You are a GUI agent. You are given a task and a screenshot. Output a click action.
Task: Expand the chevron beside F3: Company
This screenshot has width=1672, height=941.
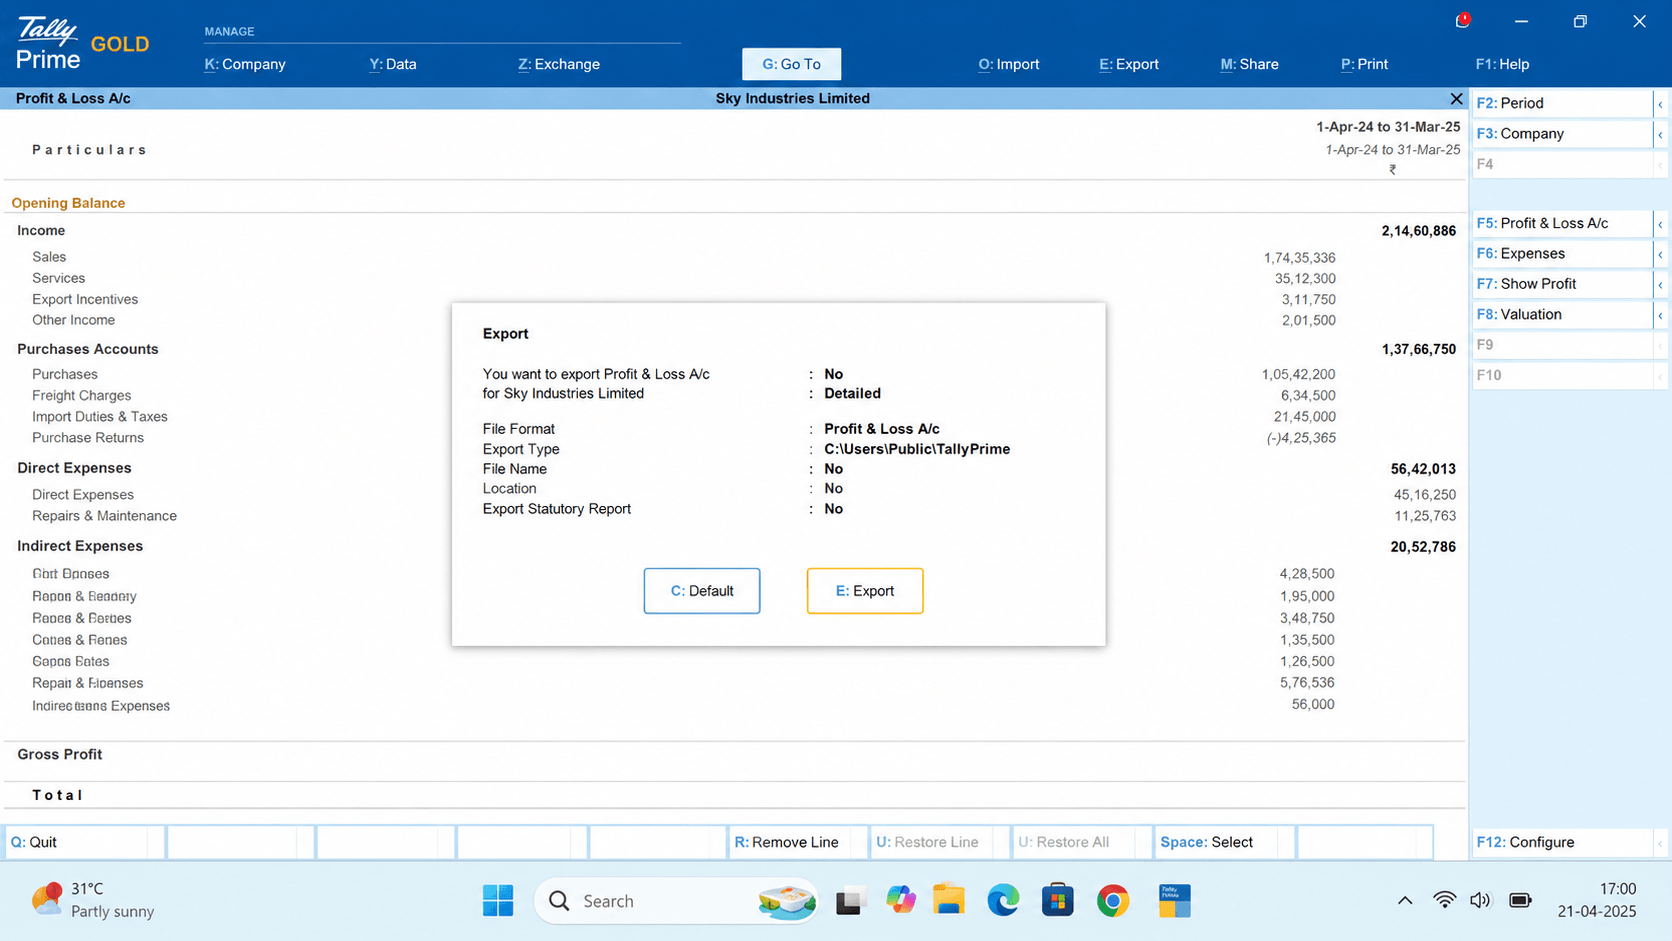[1660, 134]
